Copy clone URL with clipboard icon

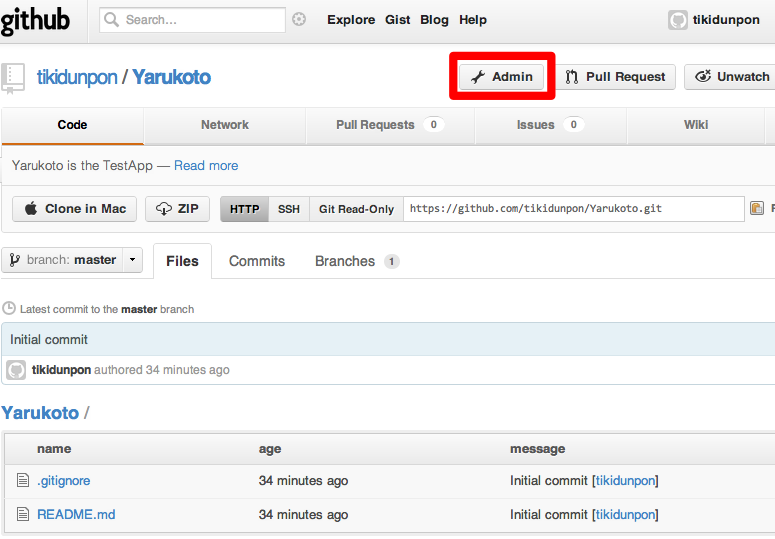click(757, 208)
